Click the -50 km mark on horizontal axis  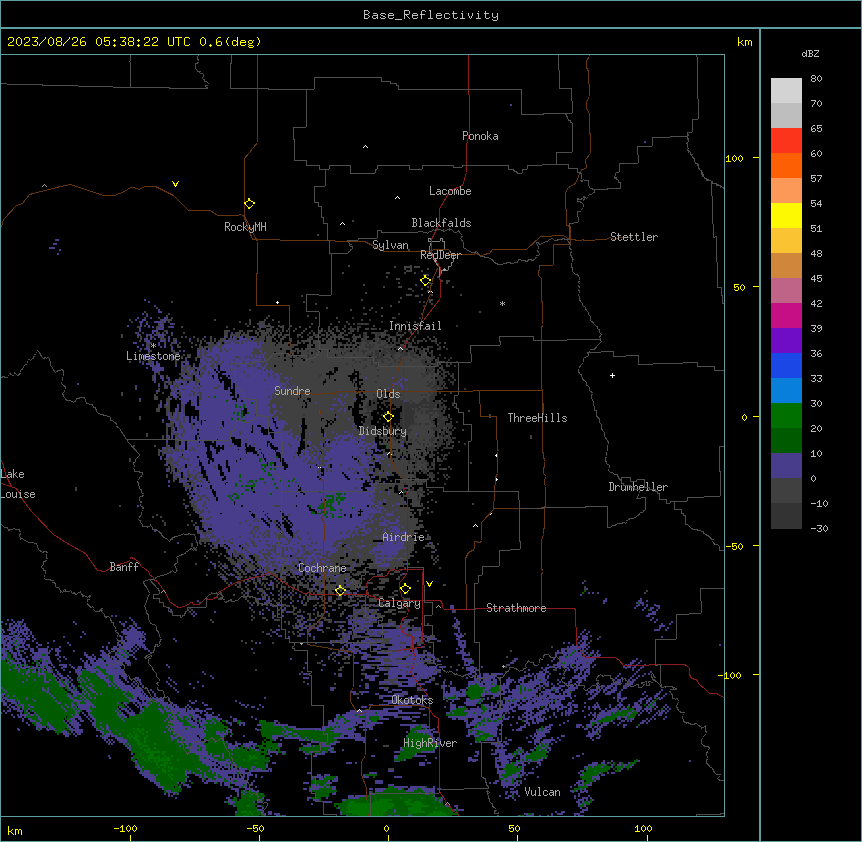tap(255, 828)
